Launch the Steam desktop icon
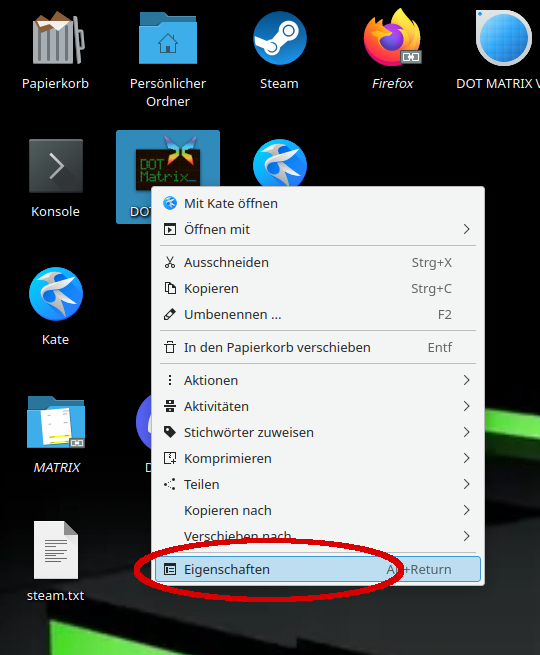This screenshot has height=655, width=540. [x=279, y=38]
